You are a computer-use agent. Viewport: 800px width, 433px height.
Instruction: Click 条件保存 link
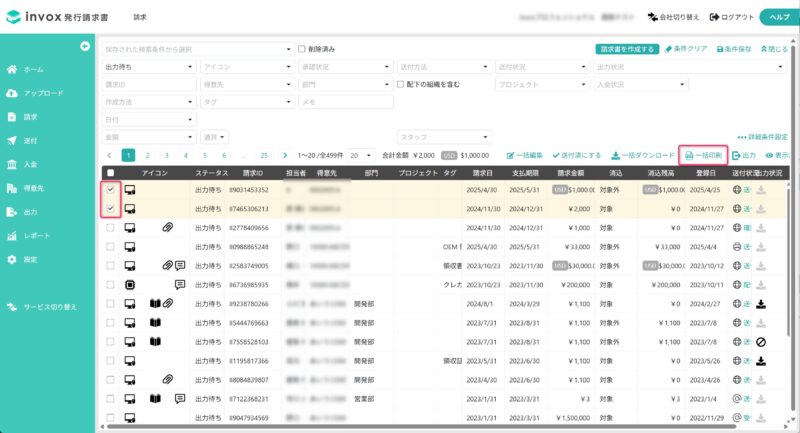734,49
